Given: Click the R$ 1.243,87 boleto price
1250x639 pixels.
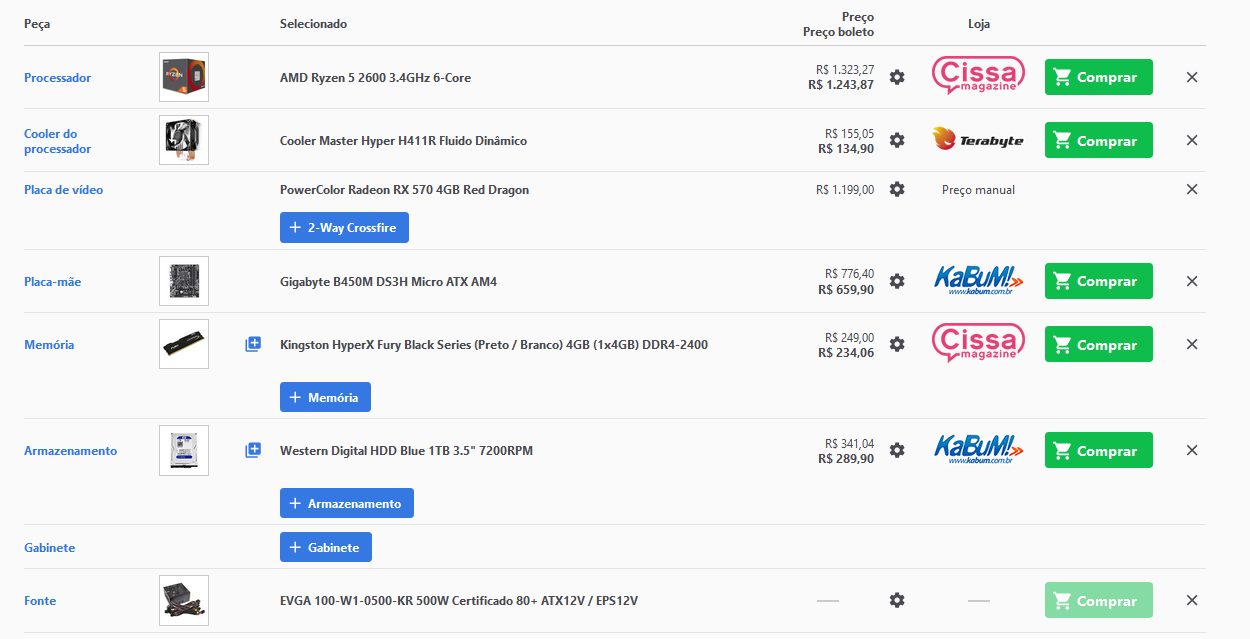Looking at the screenshot, I should [841, 85].
